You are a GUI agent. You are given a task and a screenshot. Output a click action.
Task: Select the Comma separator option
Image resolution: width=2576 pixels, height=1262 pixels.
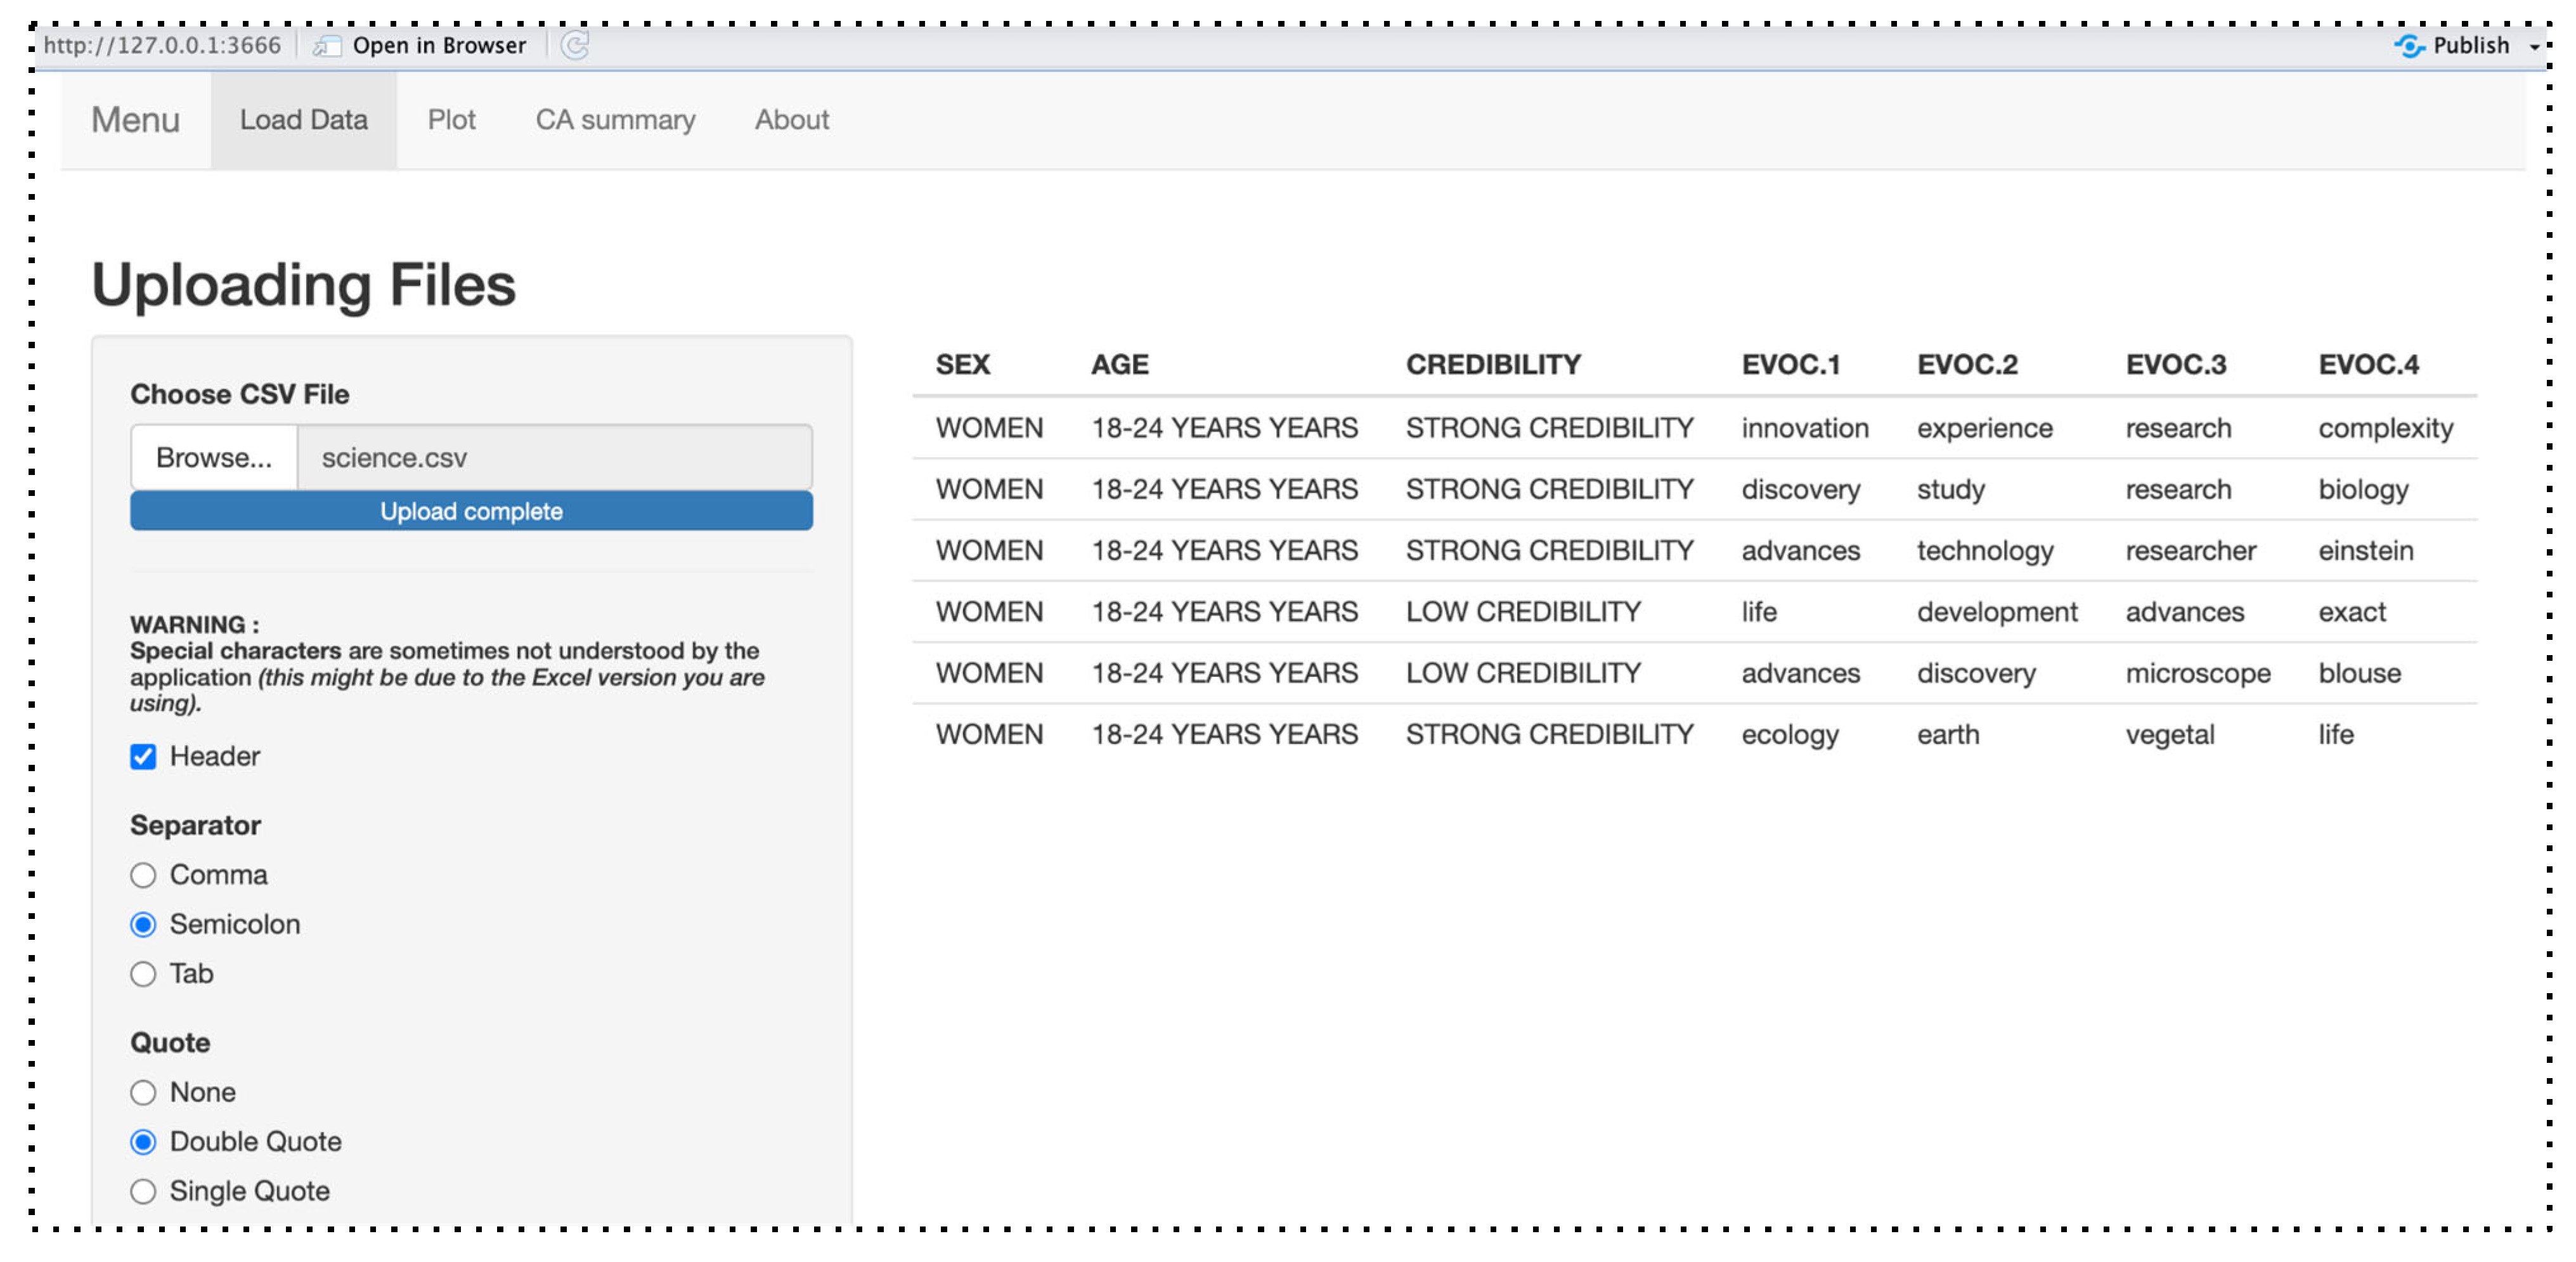(143, 875)
